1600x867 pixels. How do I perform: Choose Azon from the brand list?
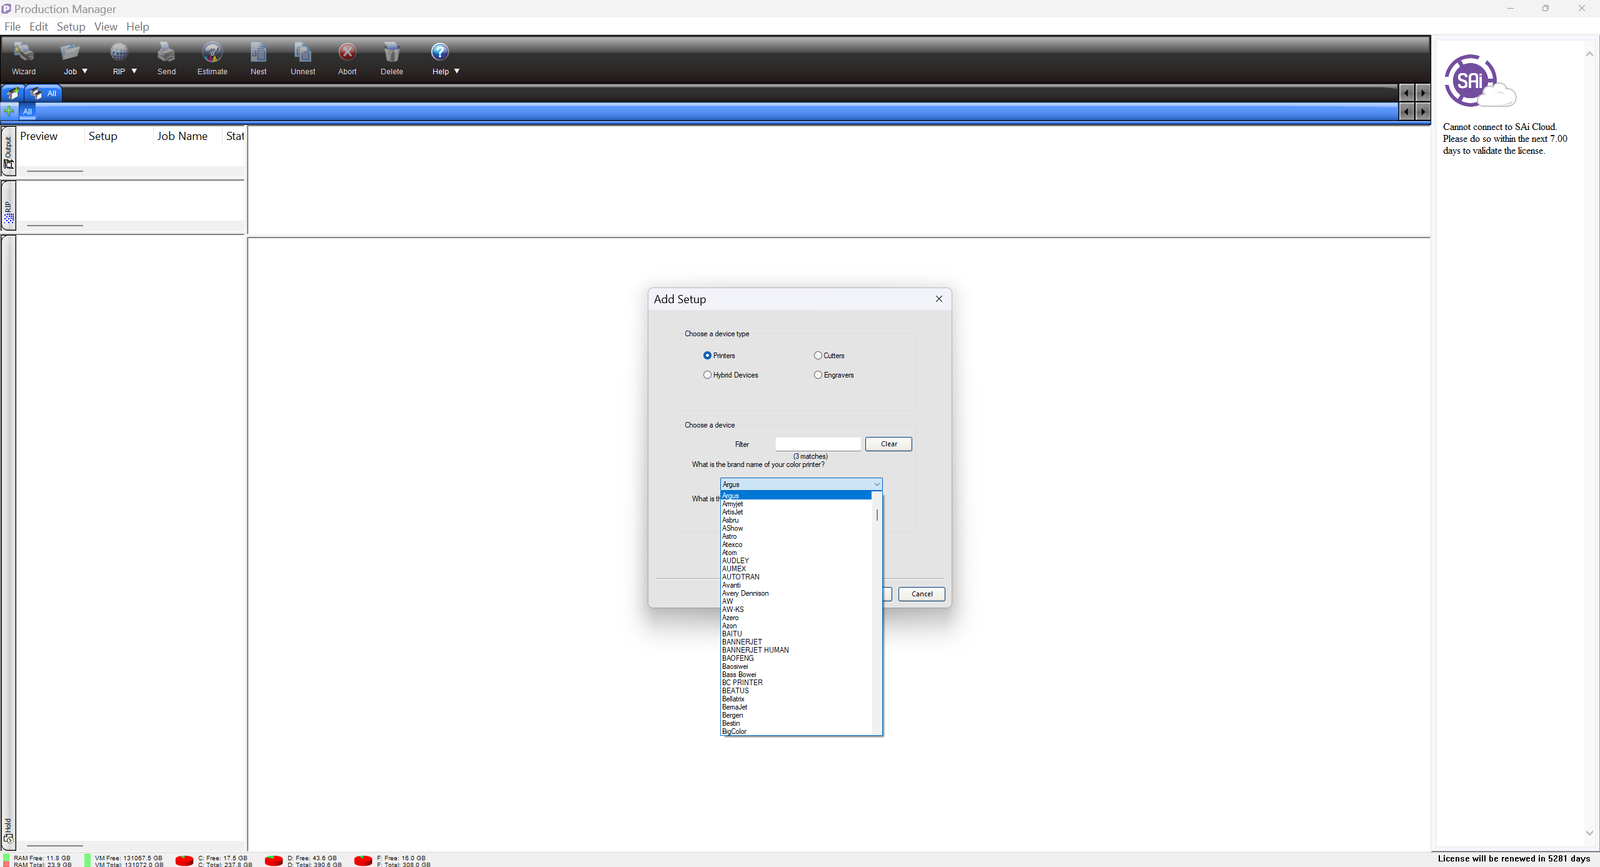click(796, 625)
